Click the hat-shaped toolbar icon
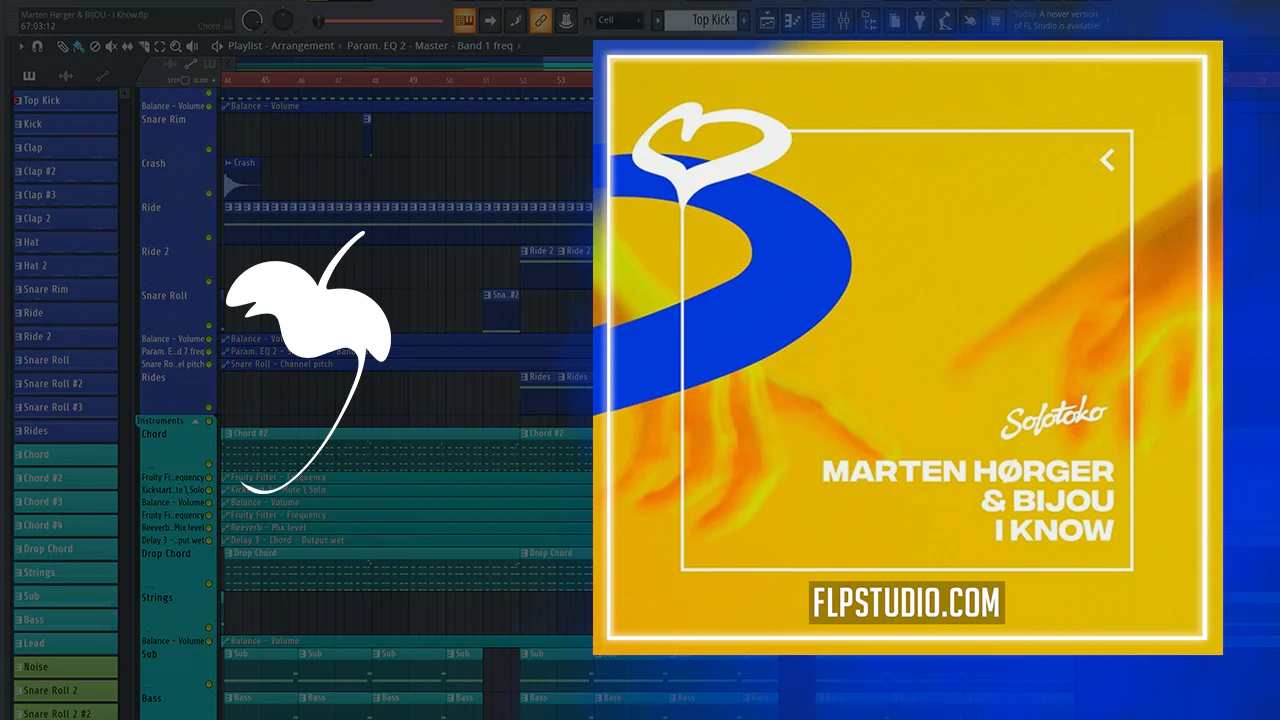1280x720 pixels. [565, 20]
